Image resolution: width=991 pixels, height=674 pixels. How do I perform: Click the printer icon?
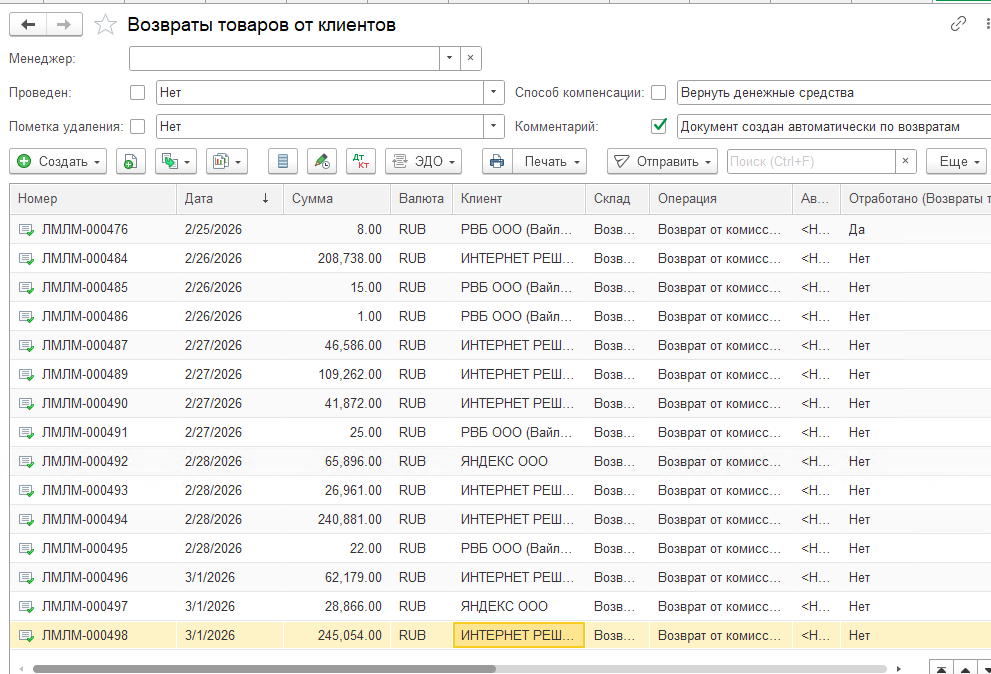497,161
